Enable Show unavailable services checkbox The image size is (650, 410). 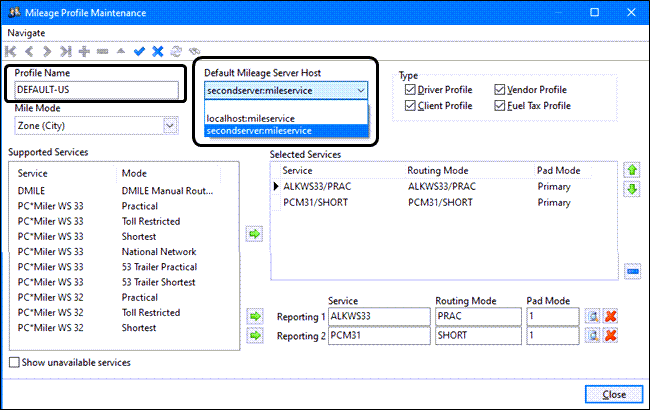coord(14,362)
